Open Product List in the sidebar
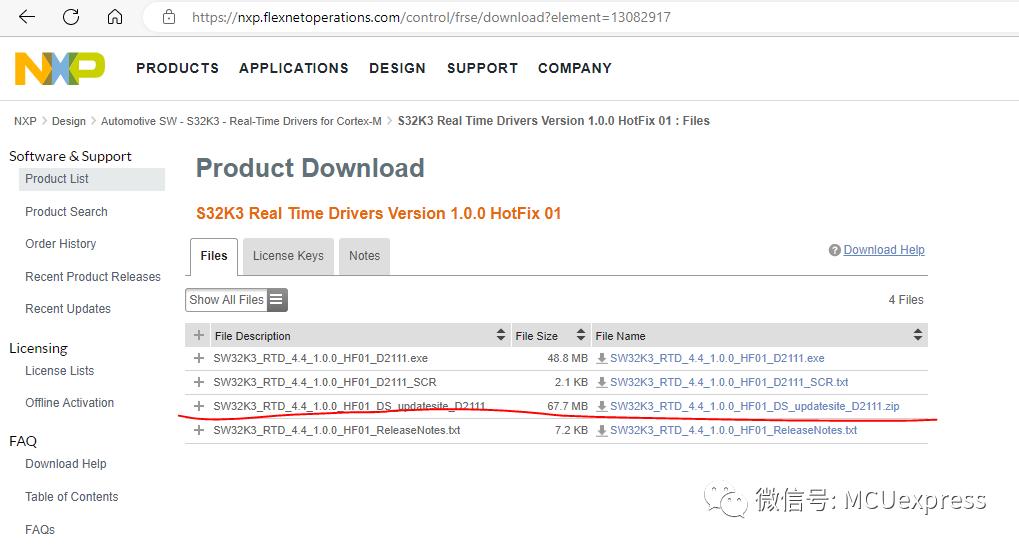 [92, 179]
